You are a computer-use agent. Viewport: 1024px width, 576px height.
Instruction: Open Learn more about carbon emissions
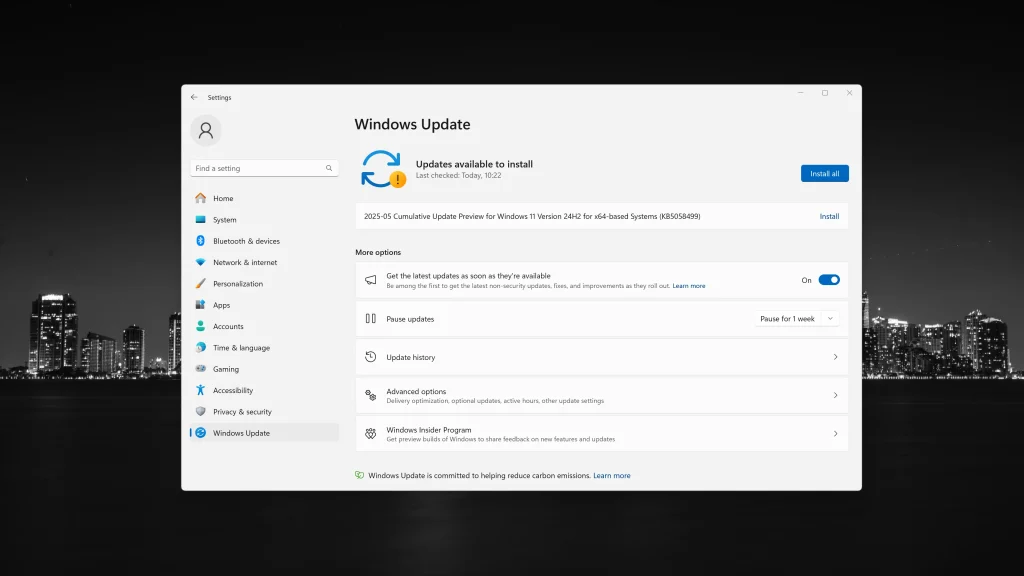[612, 475]
